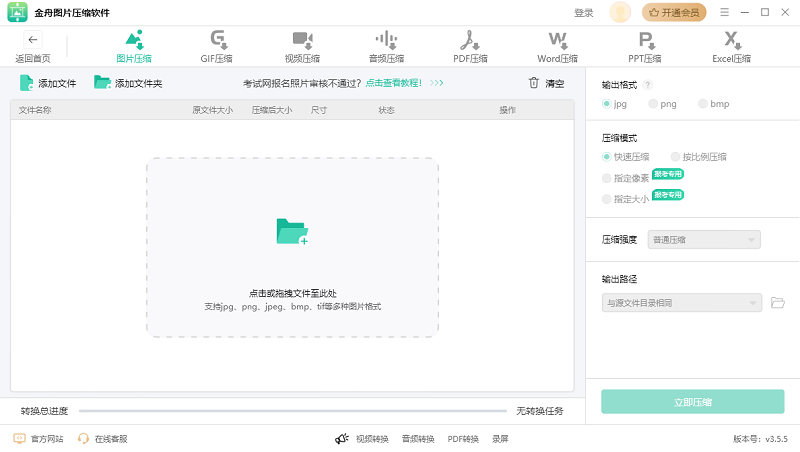Click the 清空 trash icon
The height and width of the screenshot is (452, 800).
tap(534, 83)
